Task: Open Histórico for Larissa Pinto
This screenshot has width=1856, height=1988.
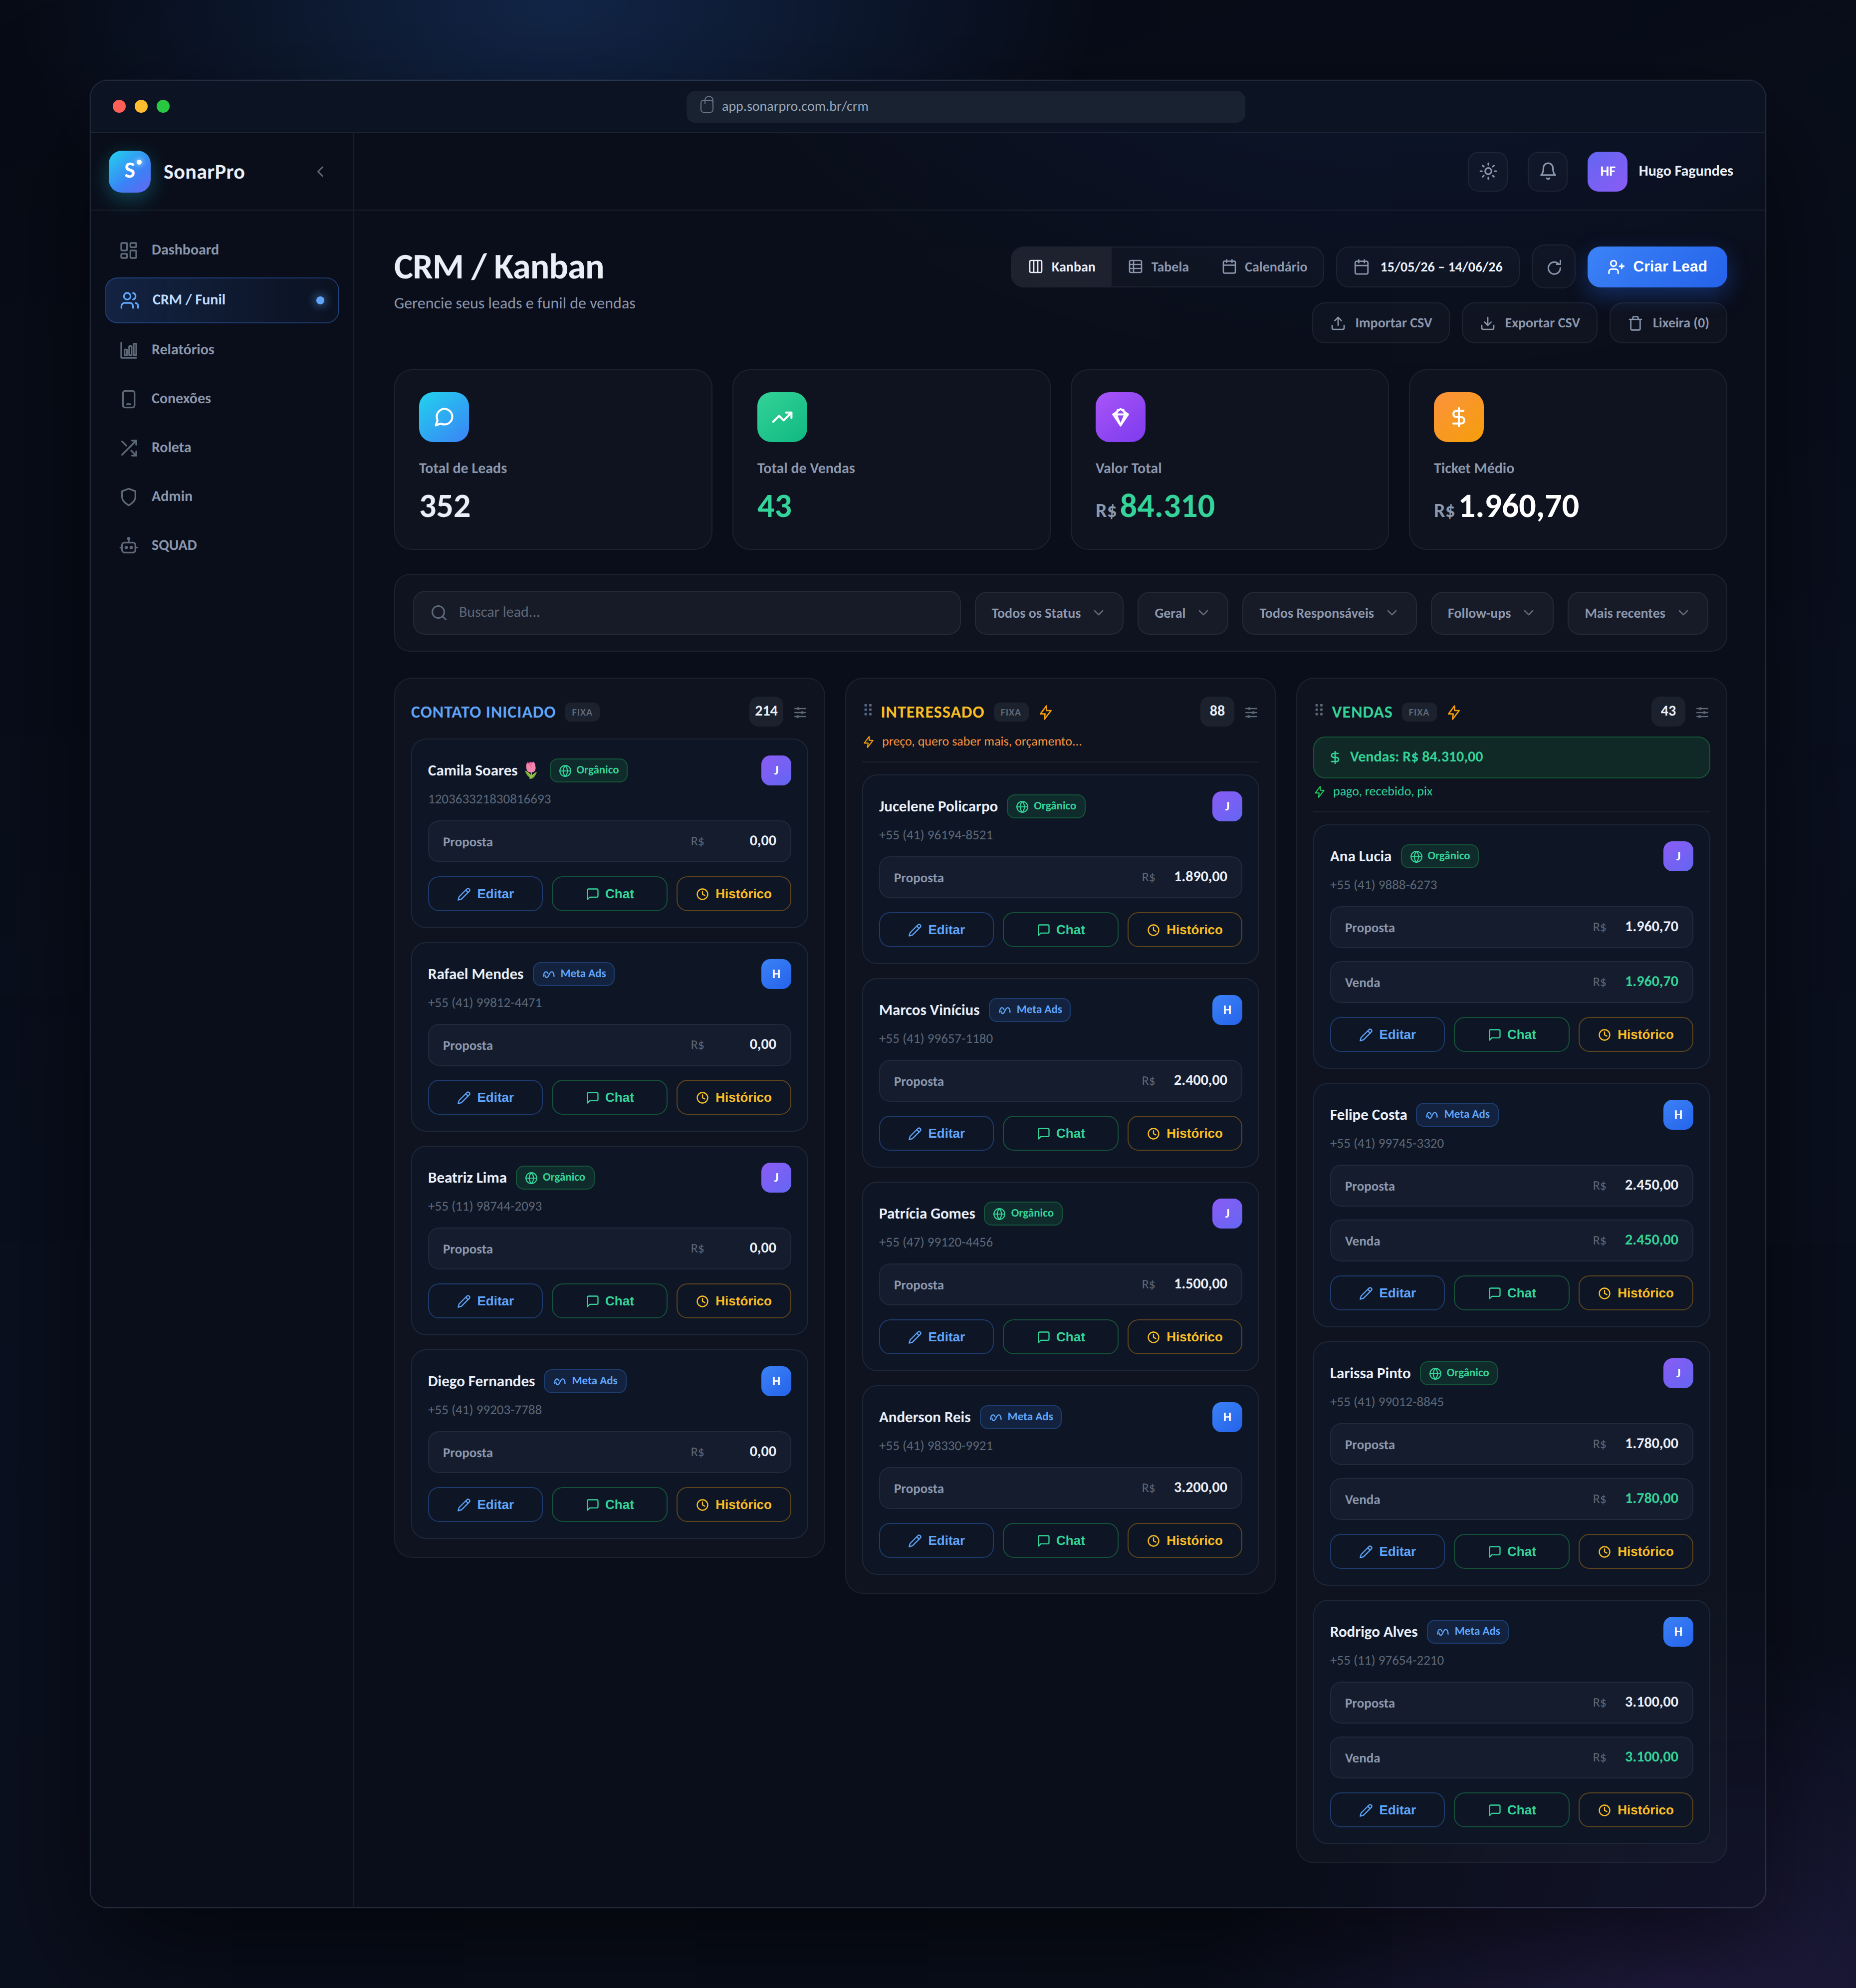Action: click(x=1635, y=1552)
